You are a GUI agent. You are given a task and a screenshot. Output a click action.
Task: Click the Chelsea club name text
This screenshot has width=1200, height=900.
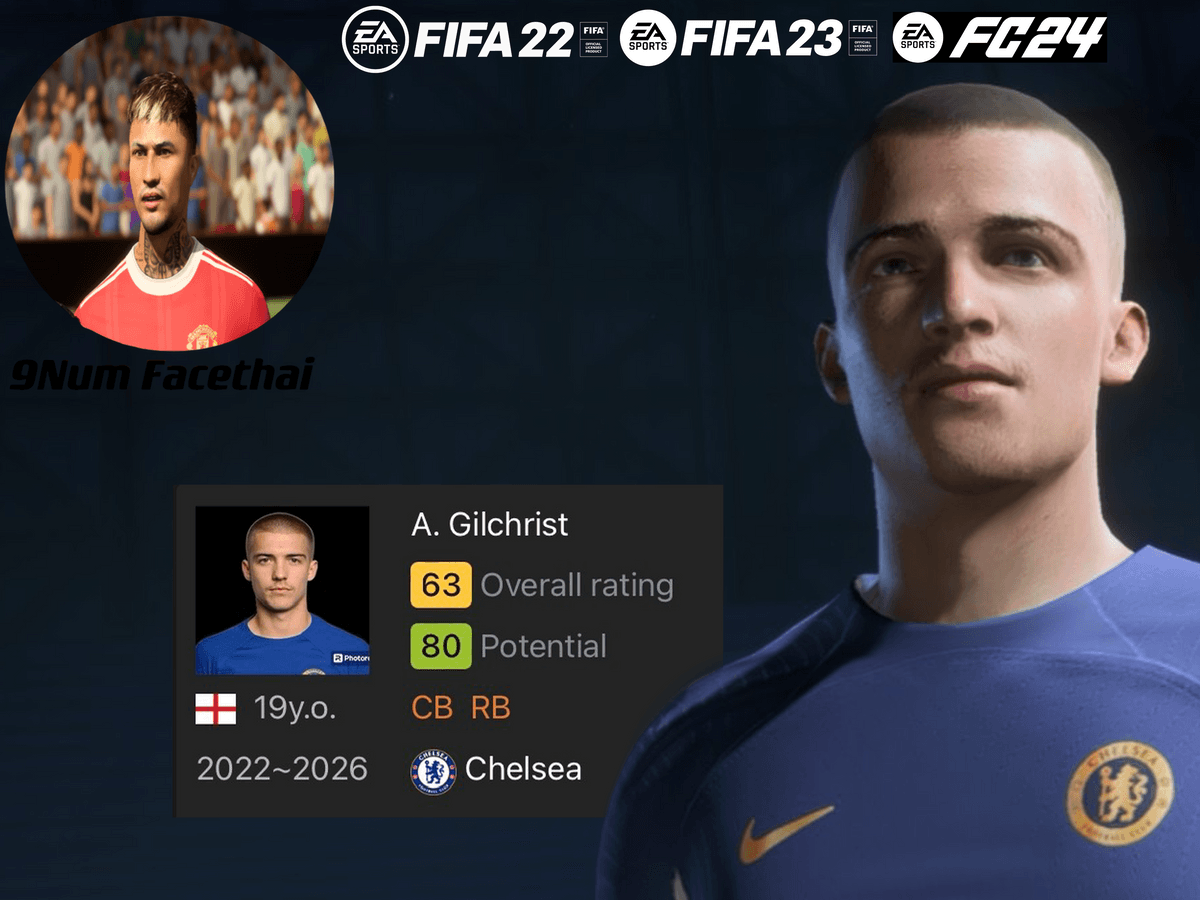tap(523, 769)
